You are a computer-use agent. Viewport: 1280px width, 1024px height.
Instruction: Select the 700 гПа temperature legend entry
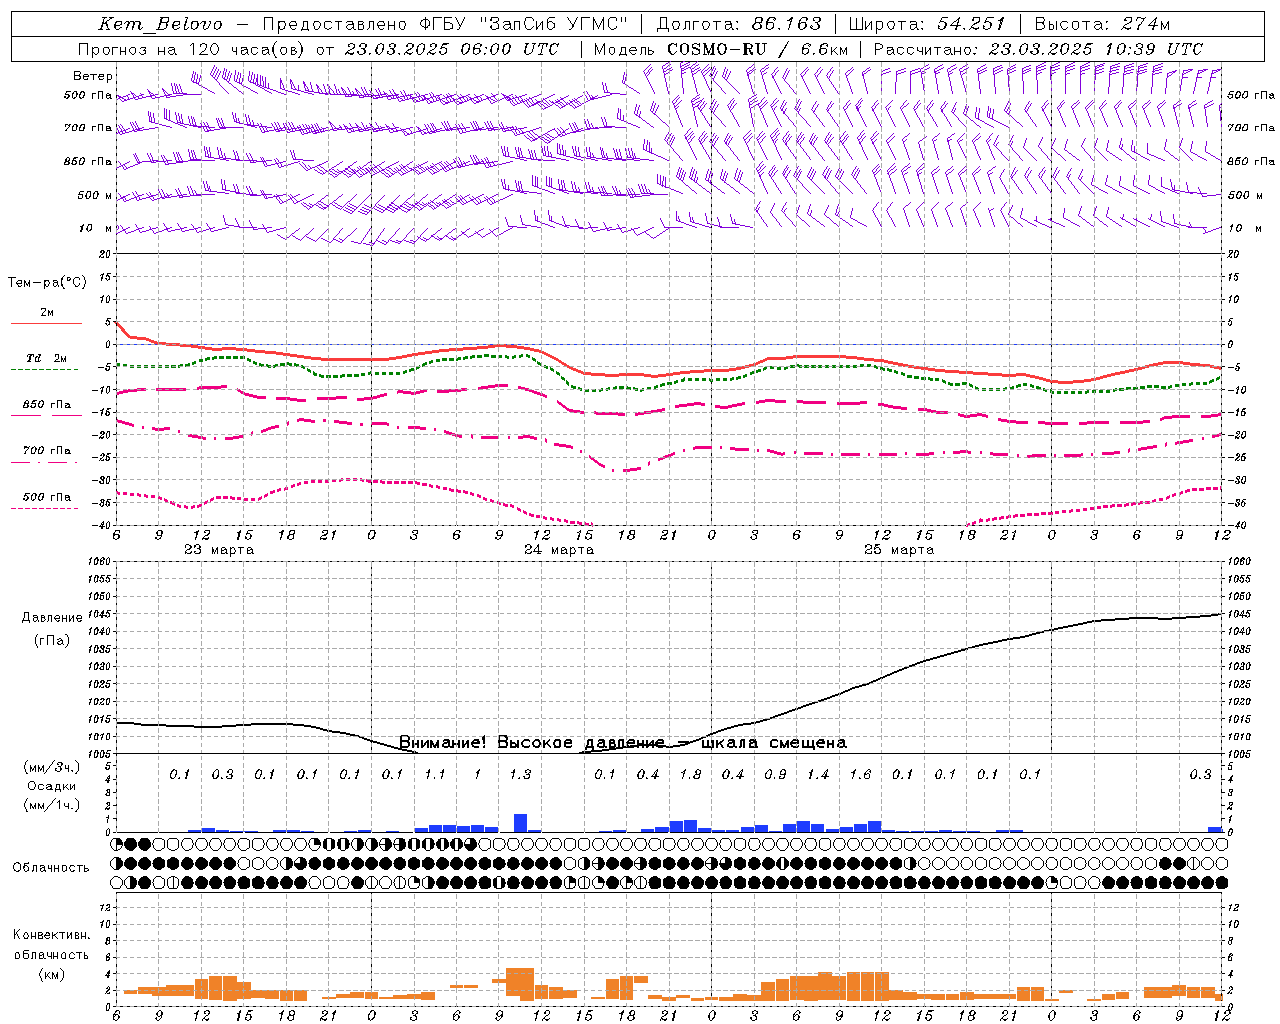47,451
